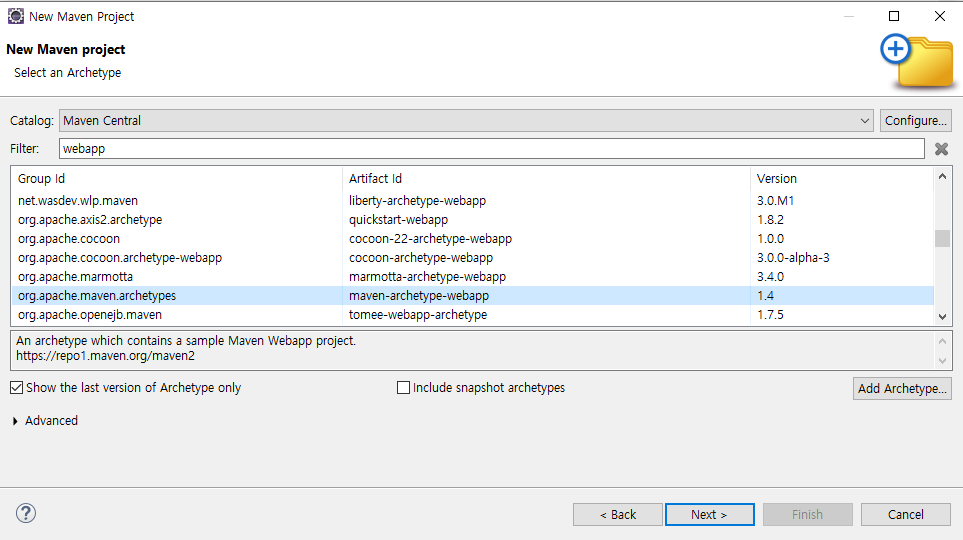
Task: Click version 3.0.0-alpha-3 cell
Action: (x=793, y=258)
